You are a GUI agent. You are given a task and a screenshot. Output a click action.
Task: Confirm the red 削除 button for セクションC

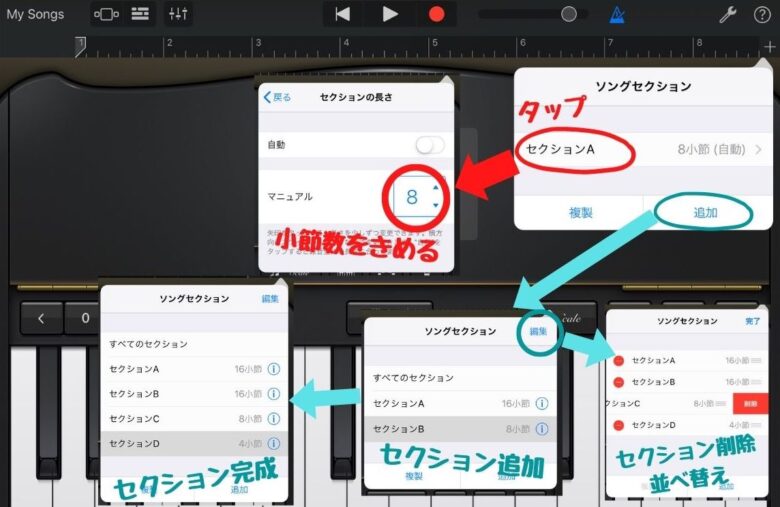point(750,404)
